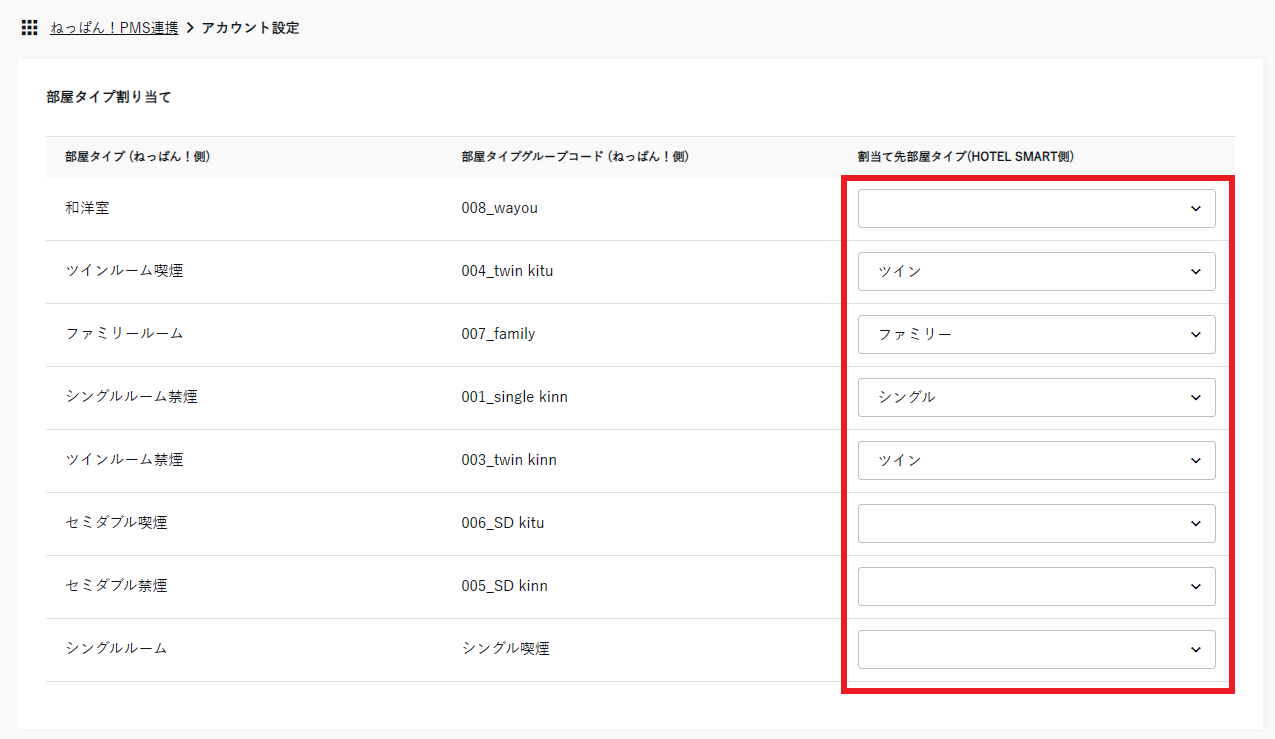Click the 割当て先部屋タイプ(HOTEL SMART側) header

click(965, 157)
